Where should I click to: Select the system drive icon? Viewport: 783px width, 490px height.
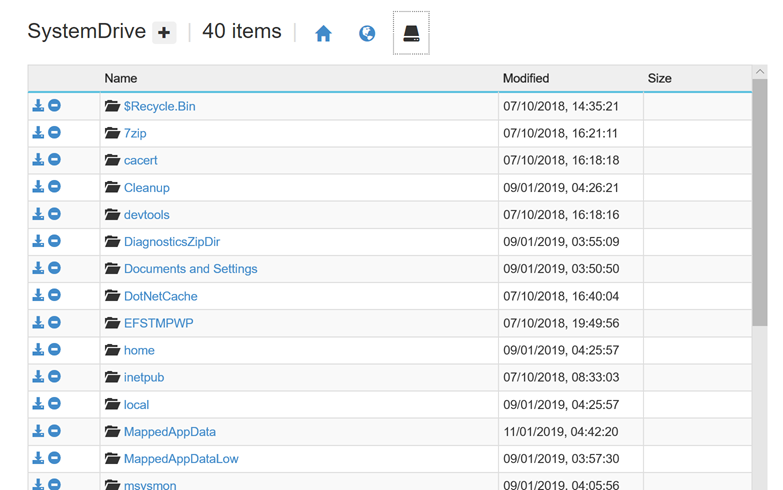(411, 34)
